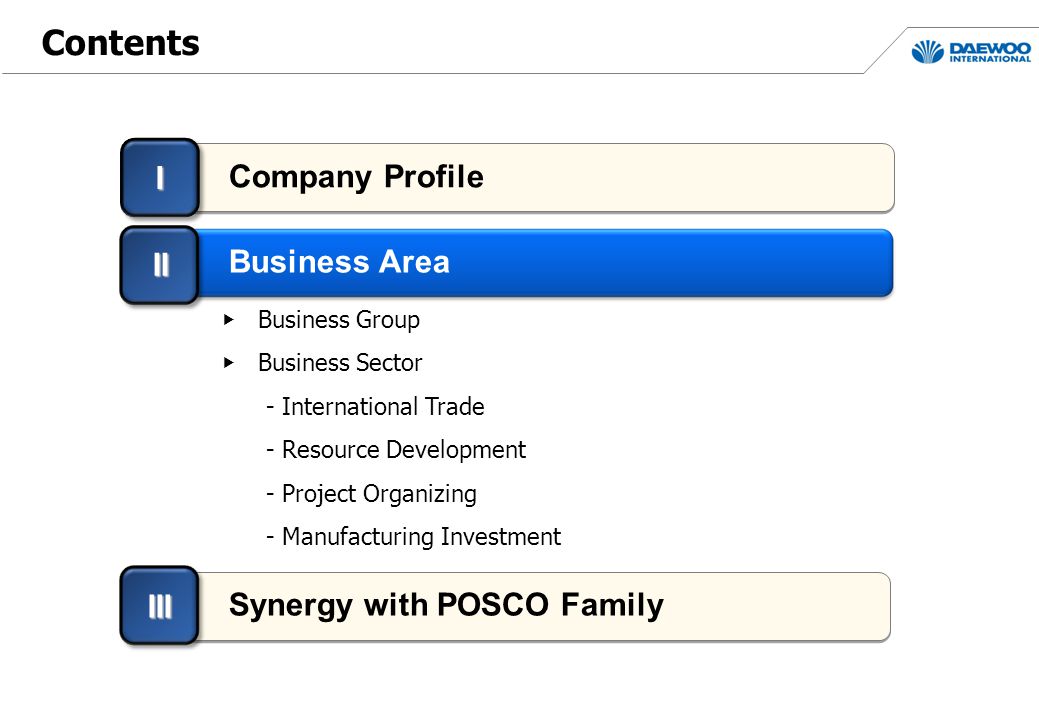This screenshot has width=1039, height=720.
Task: Click the Business Area heading text
Action: (339, 262)
